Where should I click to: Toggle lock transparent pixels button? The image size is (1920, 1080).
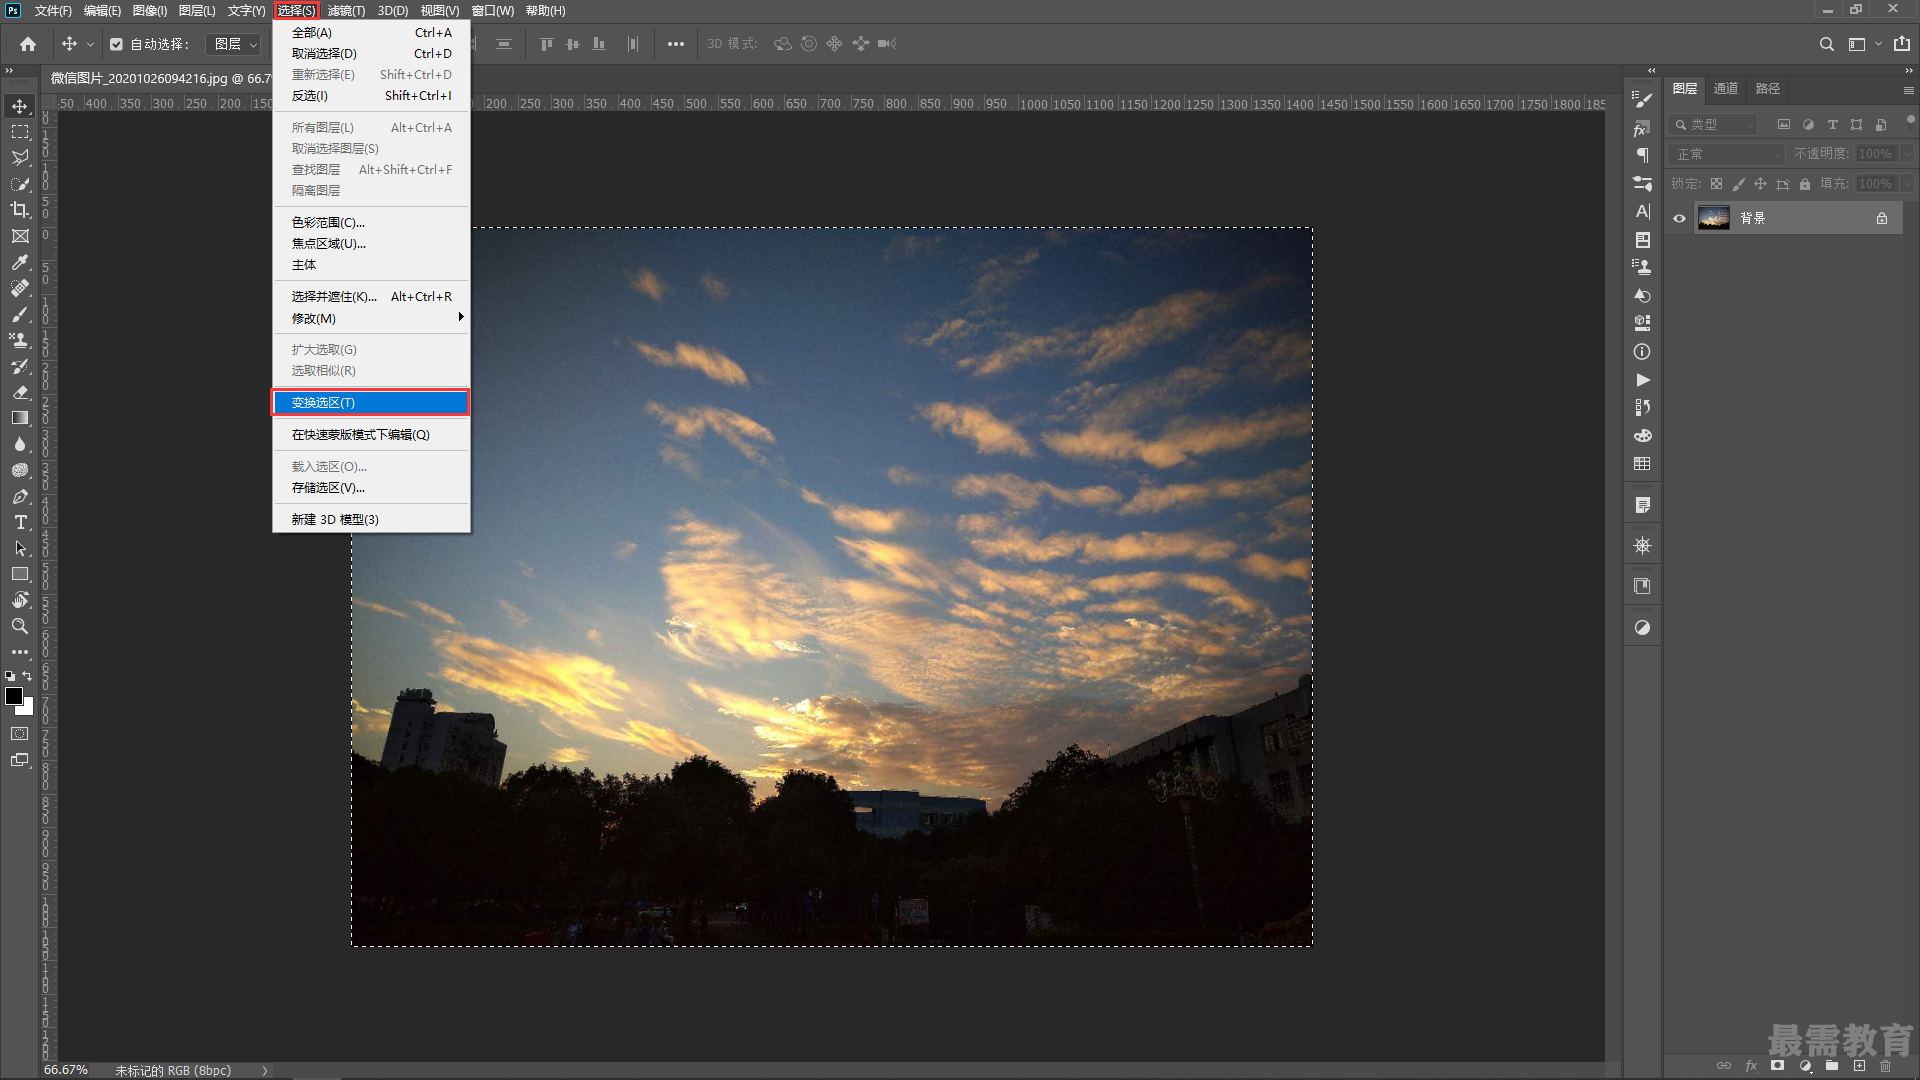(1716, 184)
